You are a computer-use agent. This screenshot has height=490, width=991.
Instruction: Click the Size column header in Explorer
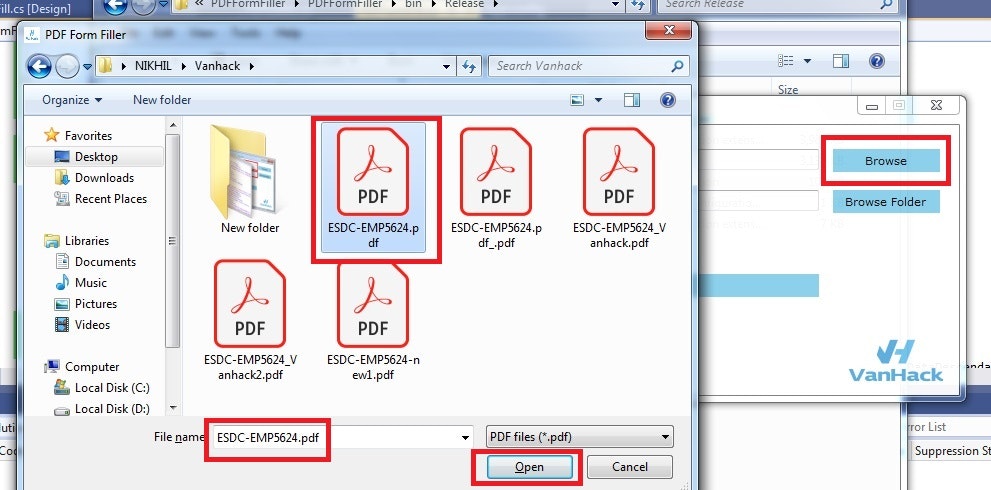[787, 90]
